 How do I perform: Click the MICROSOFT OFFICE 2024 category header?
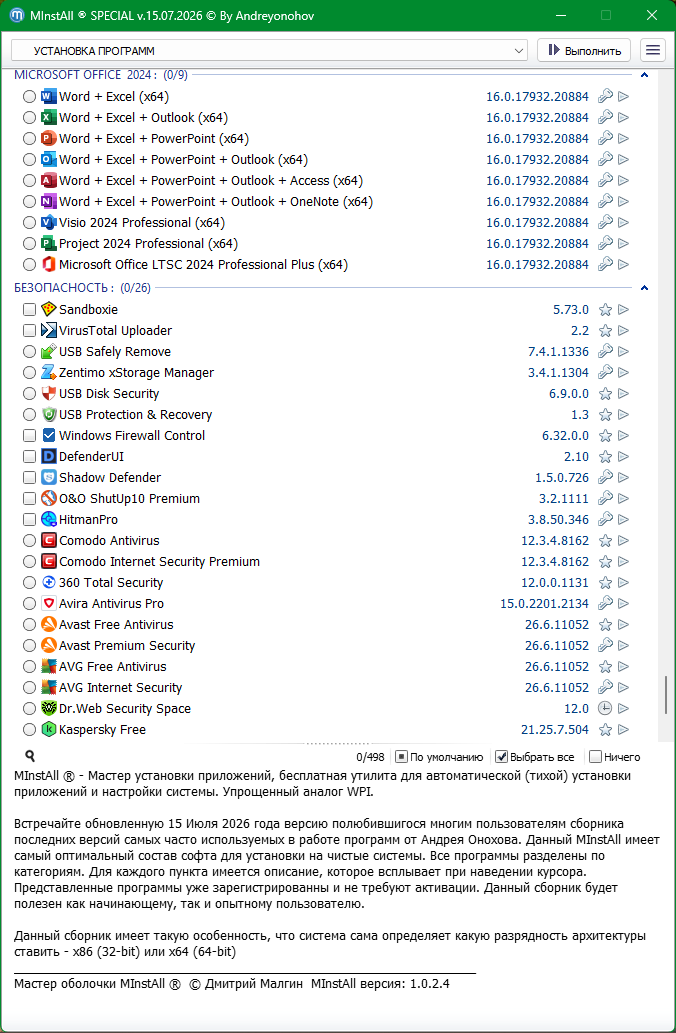[101, 75]
